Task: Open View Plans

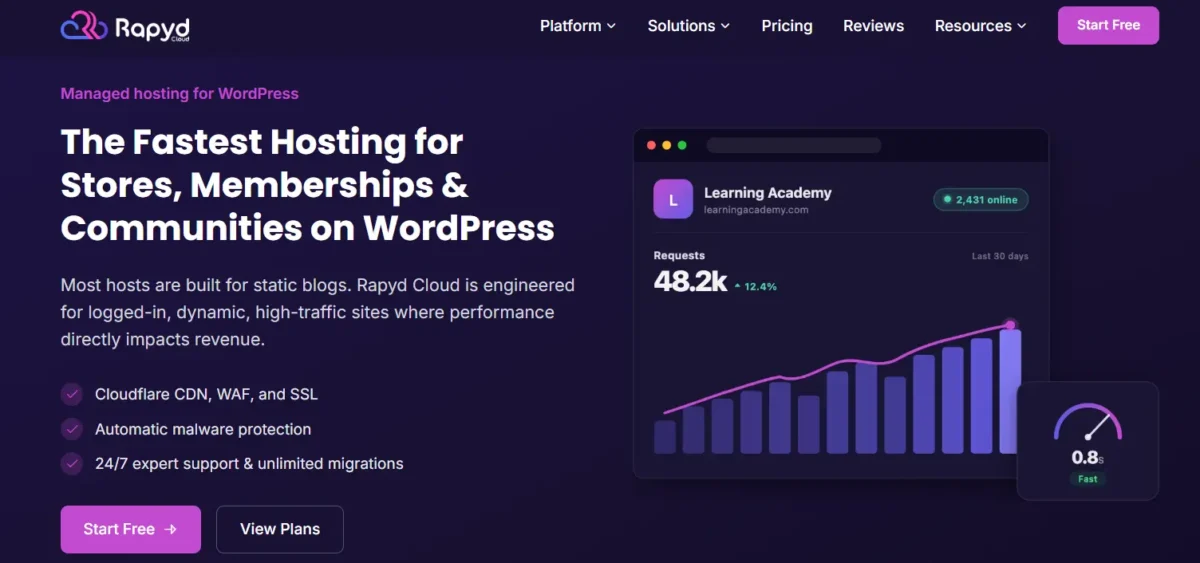Action: coord(280,529)
